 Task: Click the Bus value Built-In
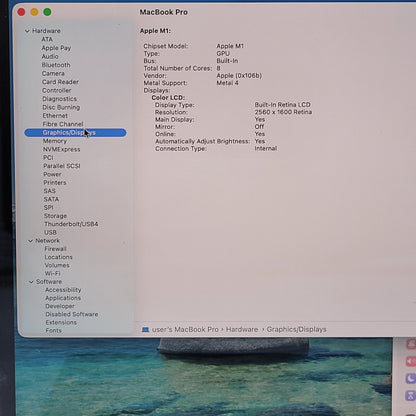(x=227, y=61)
